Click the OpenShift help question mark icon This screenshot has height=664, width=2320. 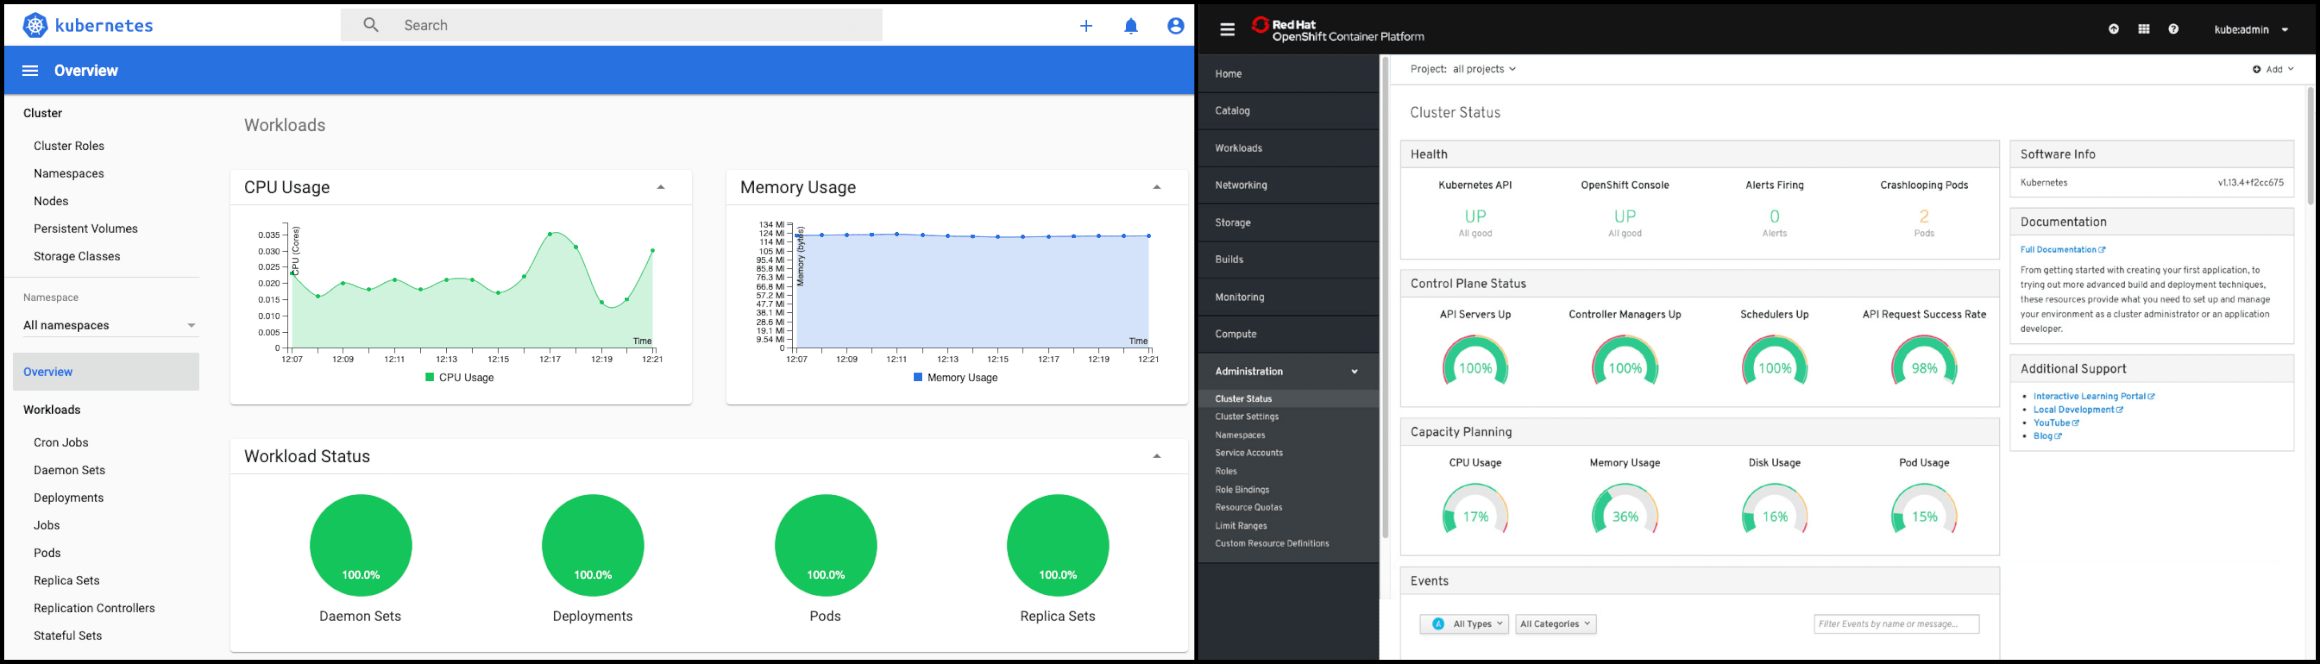pyautogui.click(x=2173, y=30)
